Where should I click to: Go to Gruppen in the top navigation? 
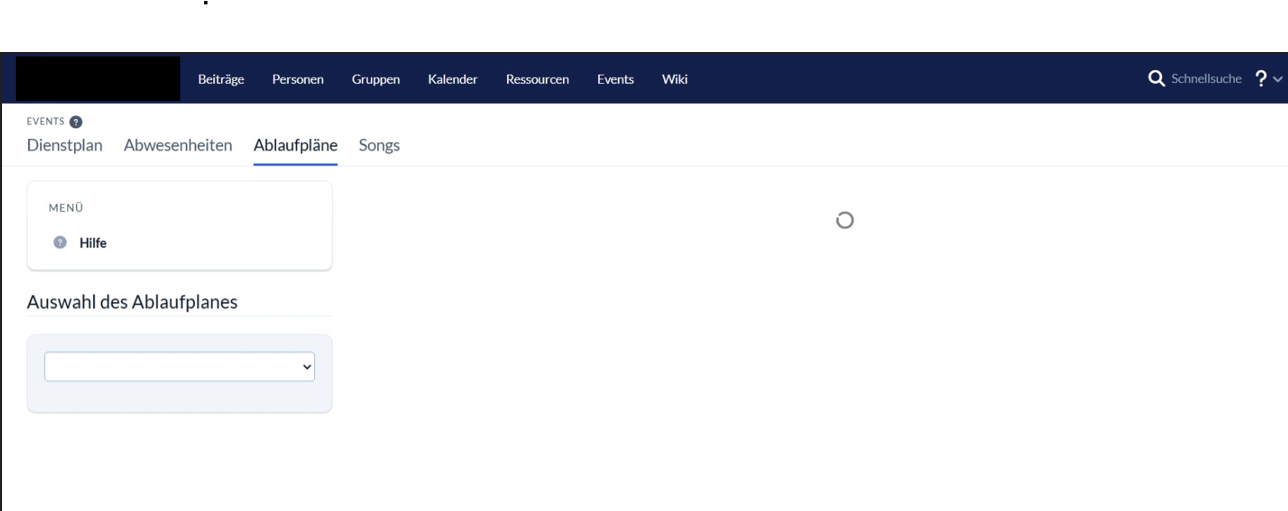(x=376, y=79)
